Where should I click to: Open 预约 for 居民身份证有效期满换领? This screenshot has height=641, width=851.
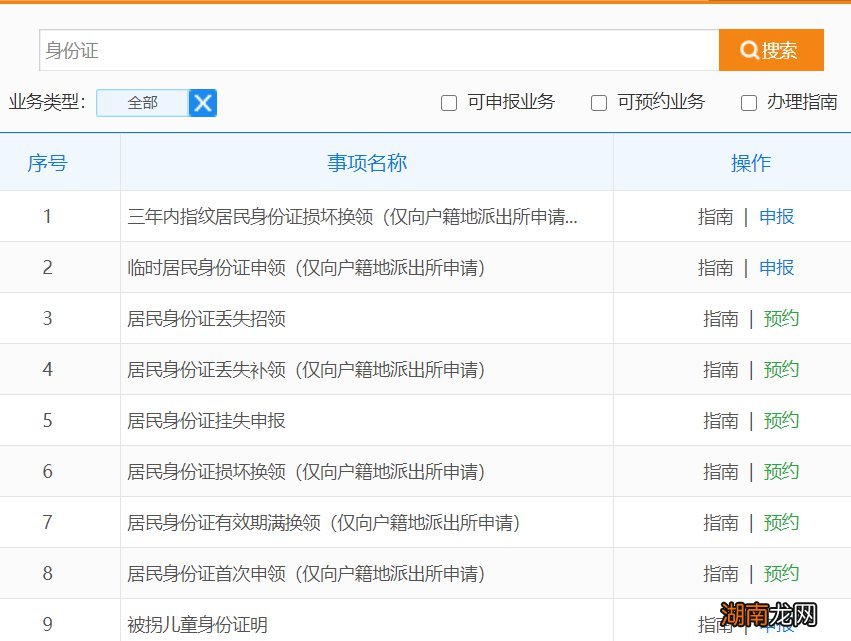pyautogui.click(x=781, y=522)
